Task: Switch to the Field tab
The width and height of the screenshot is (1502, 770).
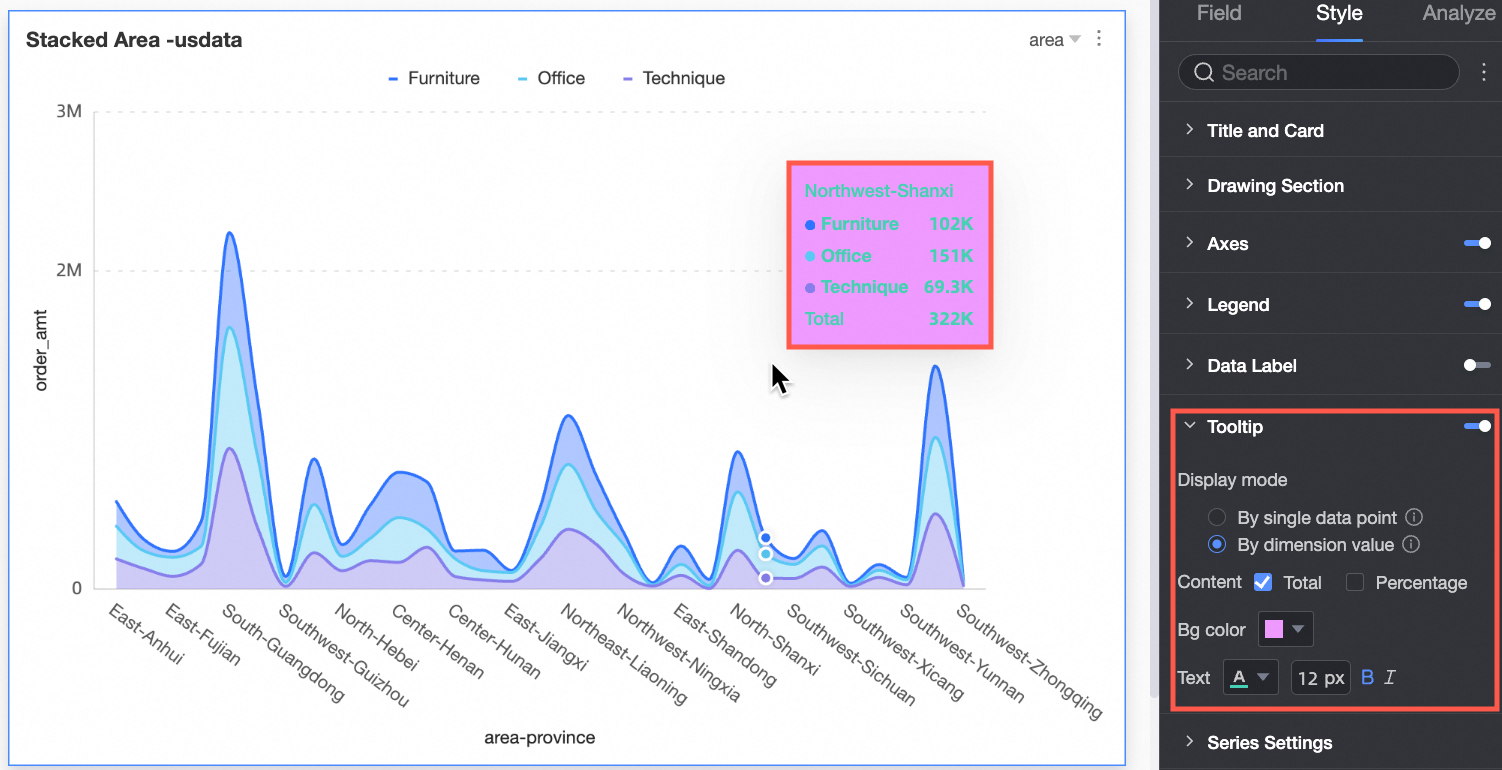Action: pos(1219,13)
